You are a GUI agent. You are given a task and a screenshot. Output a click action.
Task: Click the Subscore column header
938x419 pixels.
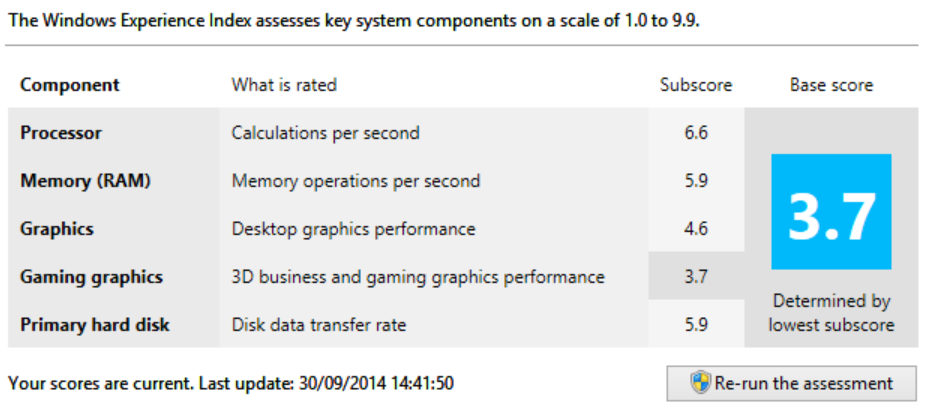coord(696,85)
